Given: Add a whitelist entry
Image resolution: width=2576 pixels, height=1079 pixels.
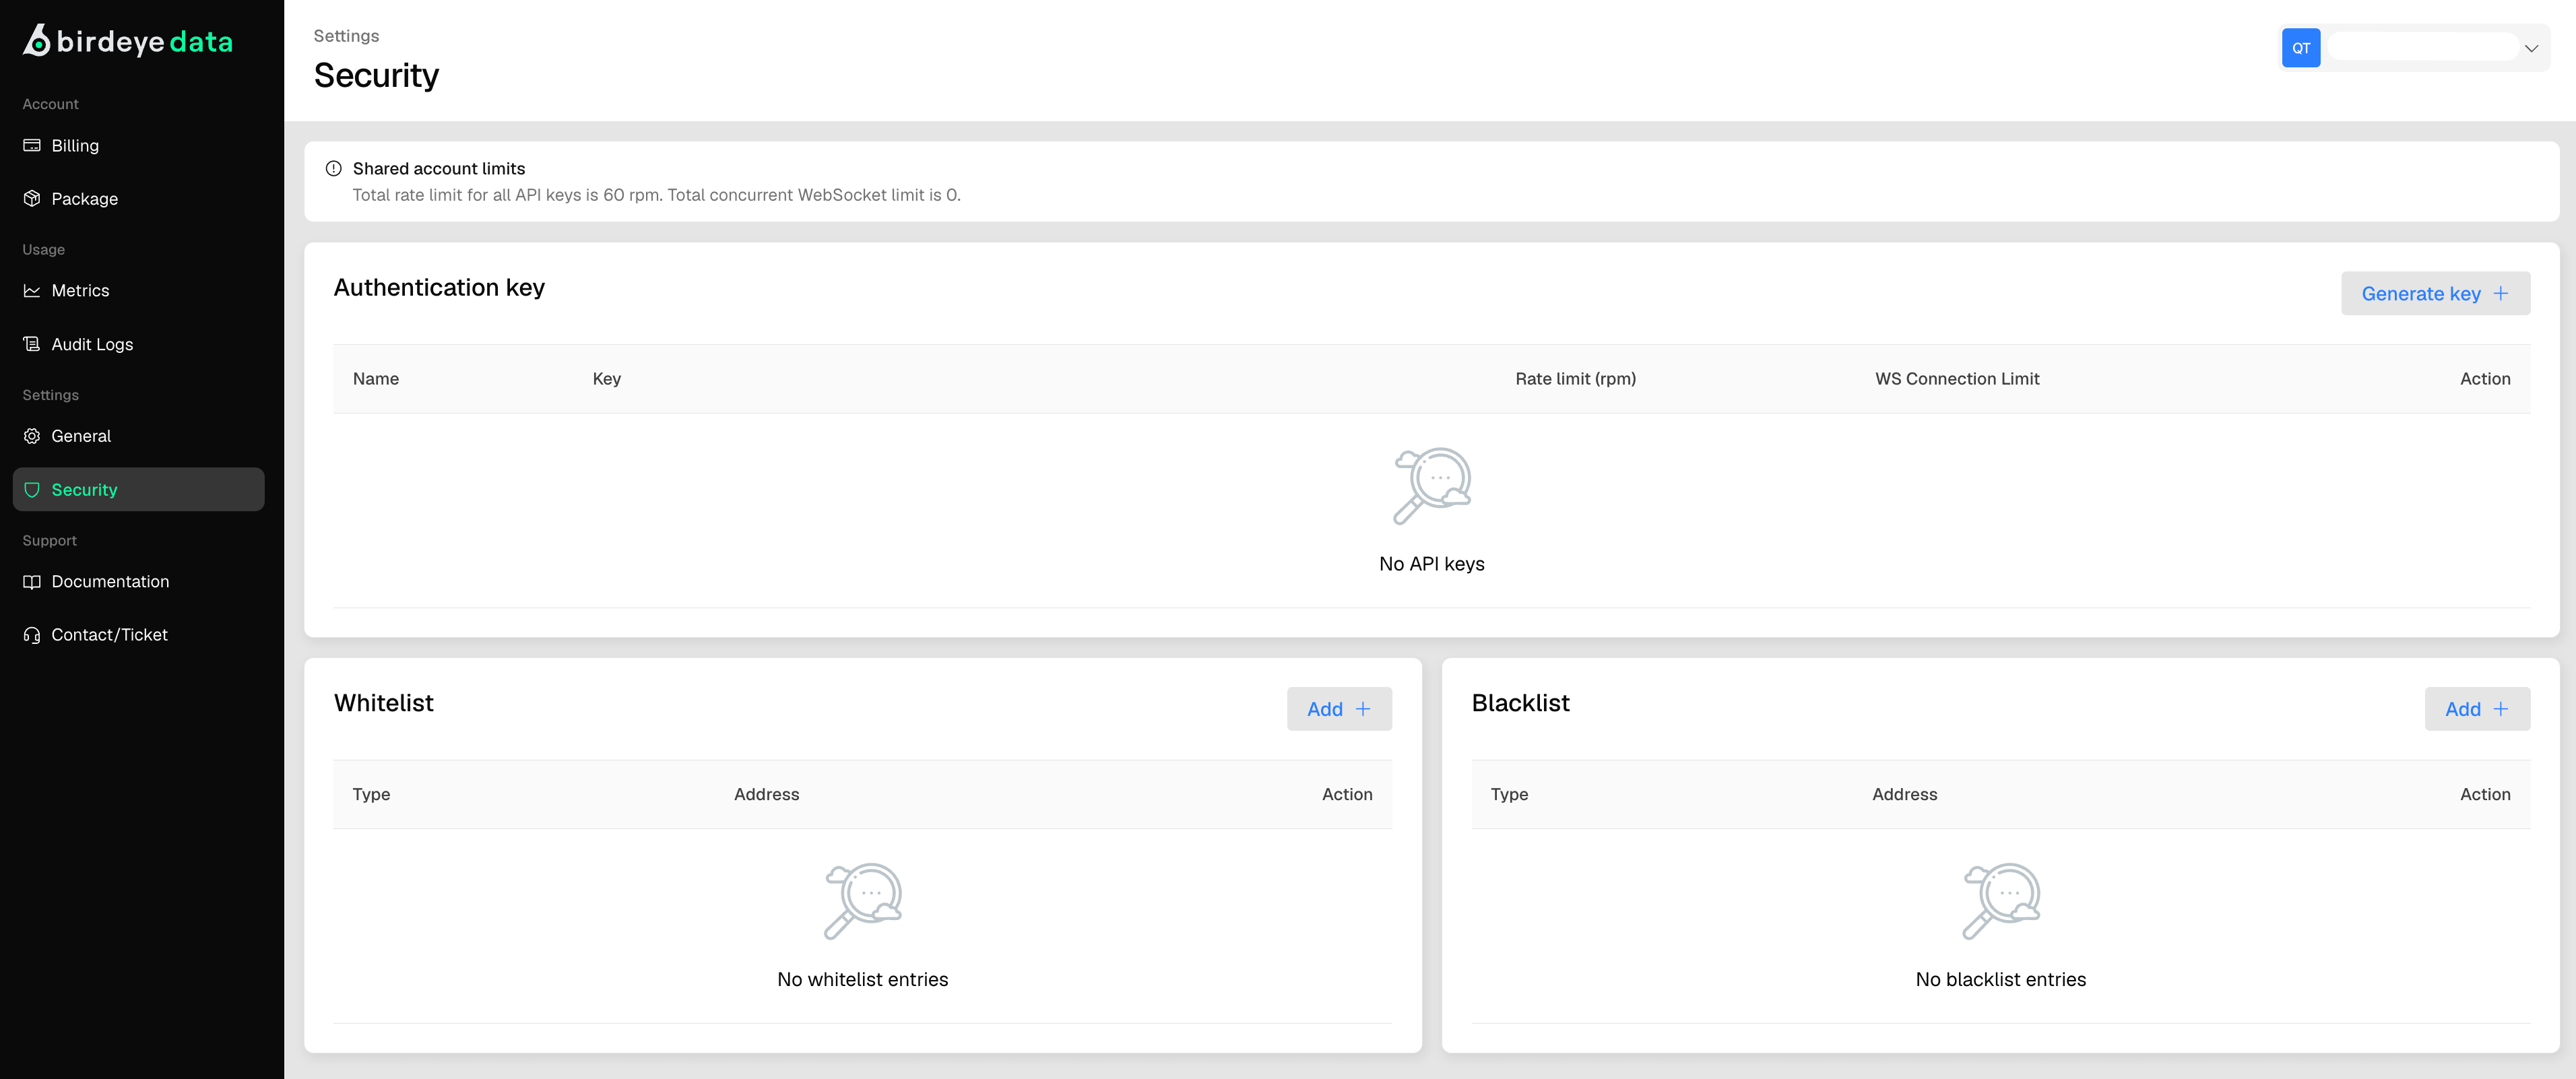Looking at the screenshot, I should coord(1339,708).
